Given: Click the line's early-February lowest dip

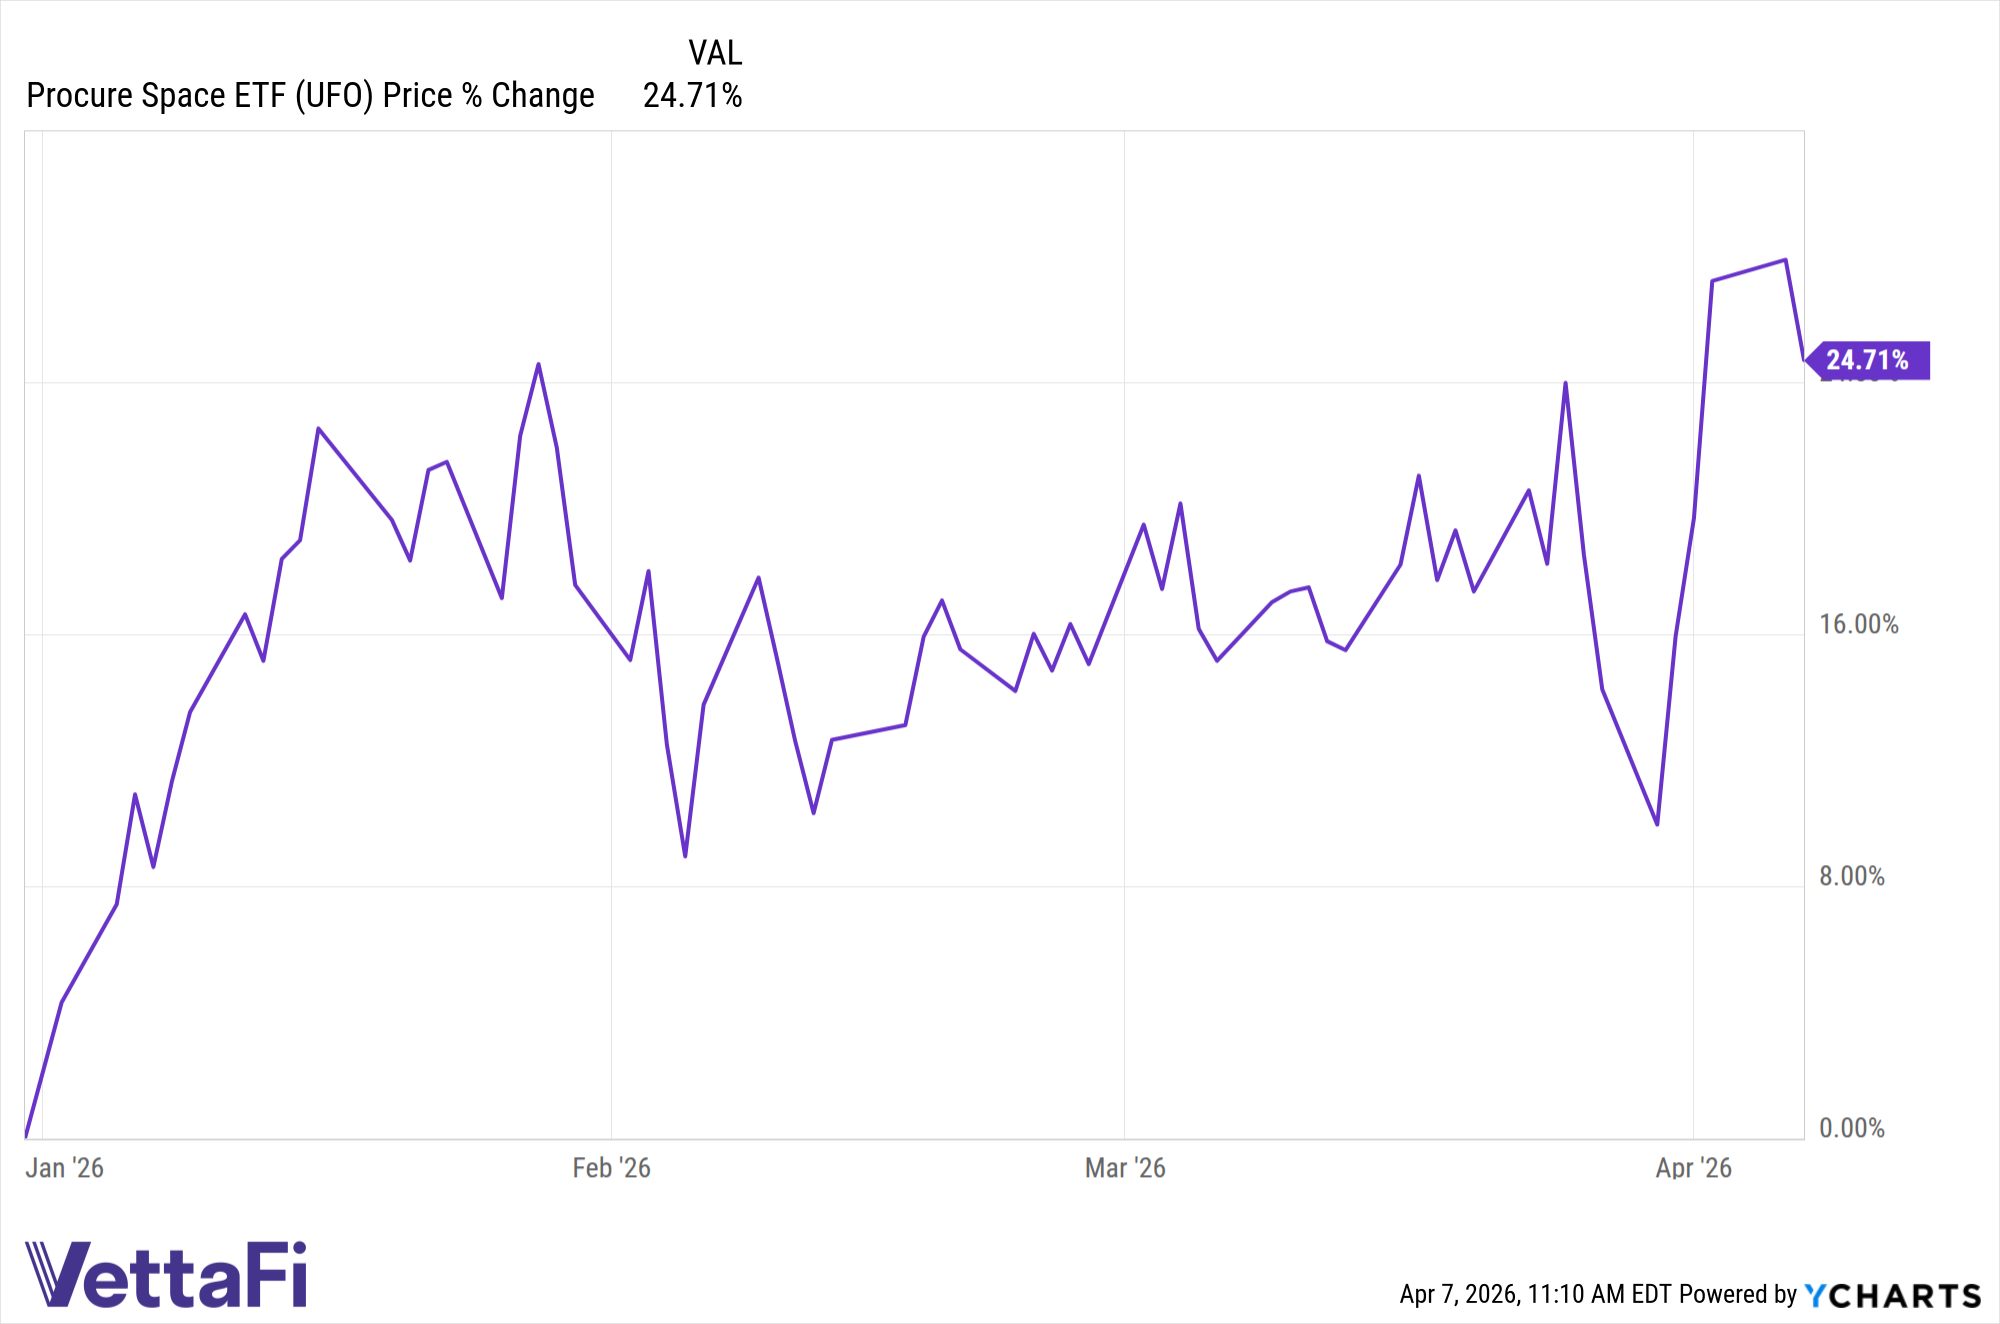Looking at the screenshot, I should pyautogui.click(x=685, y=856).
